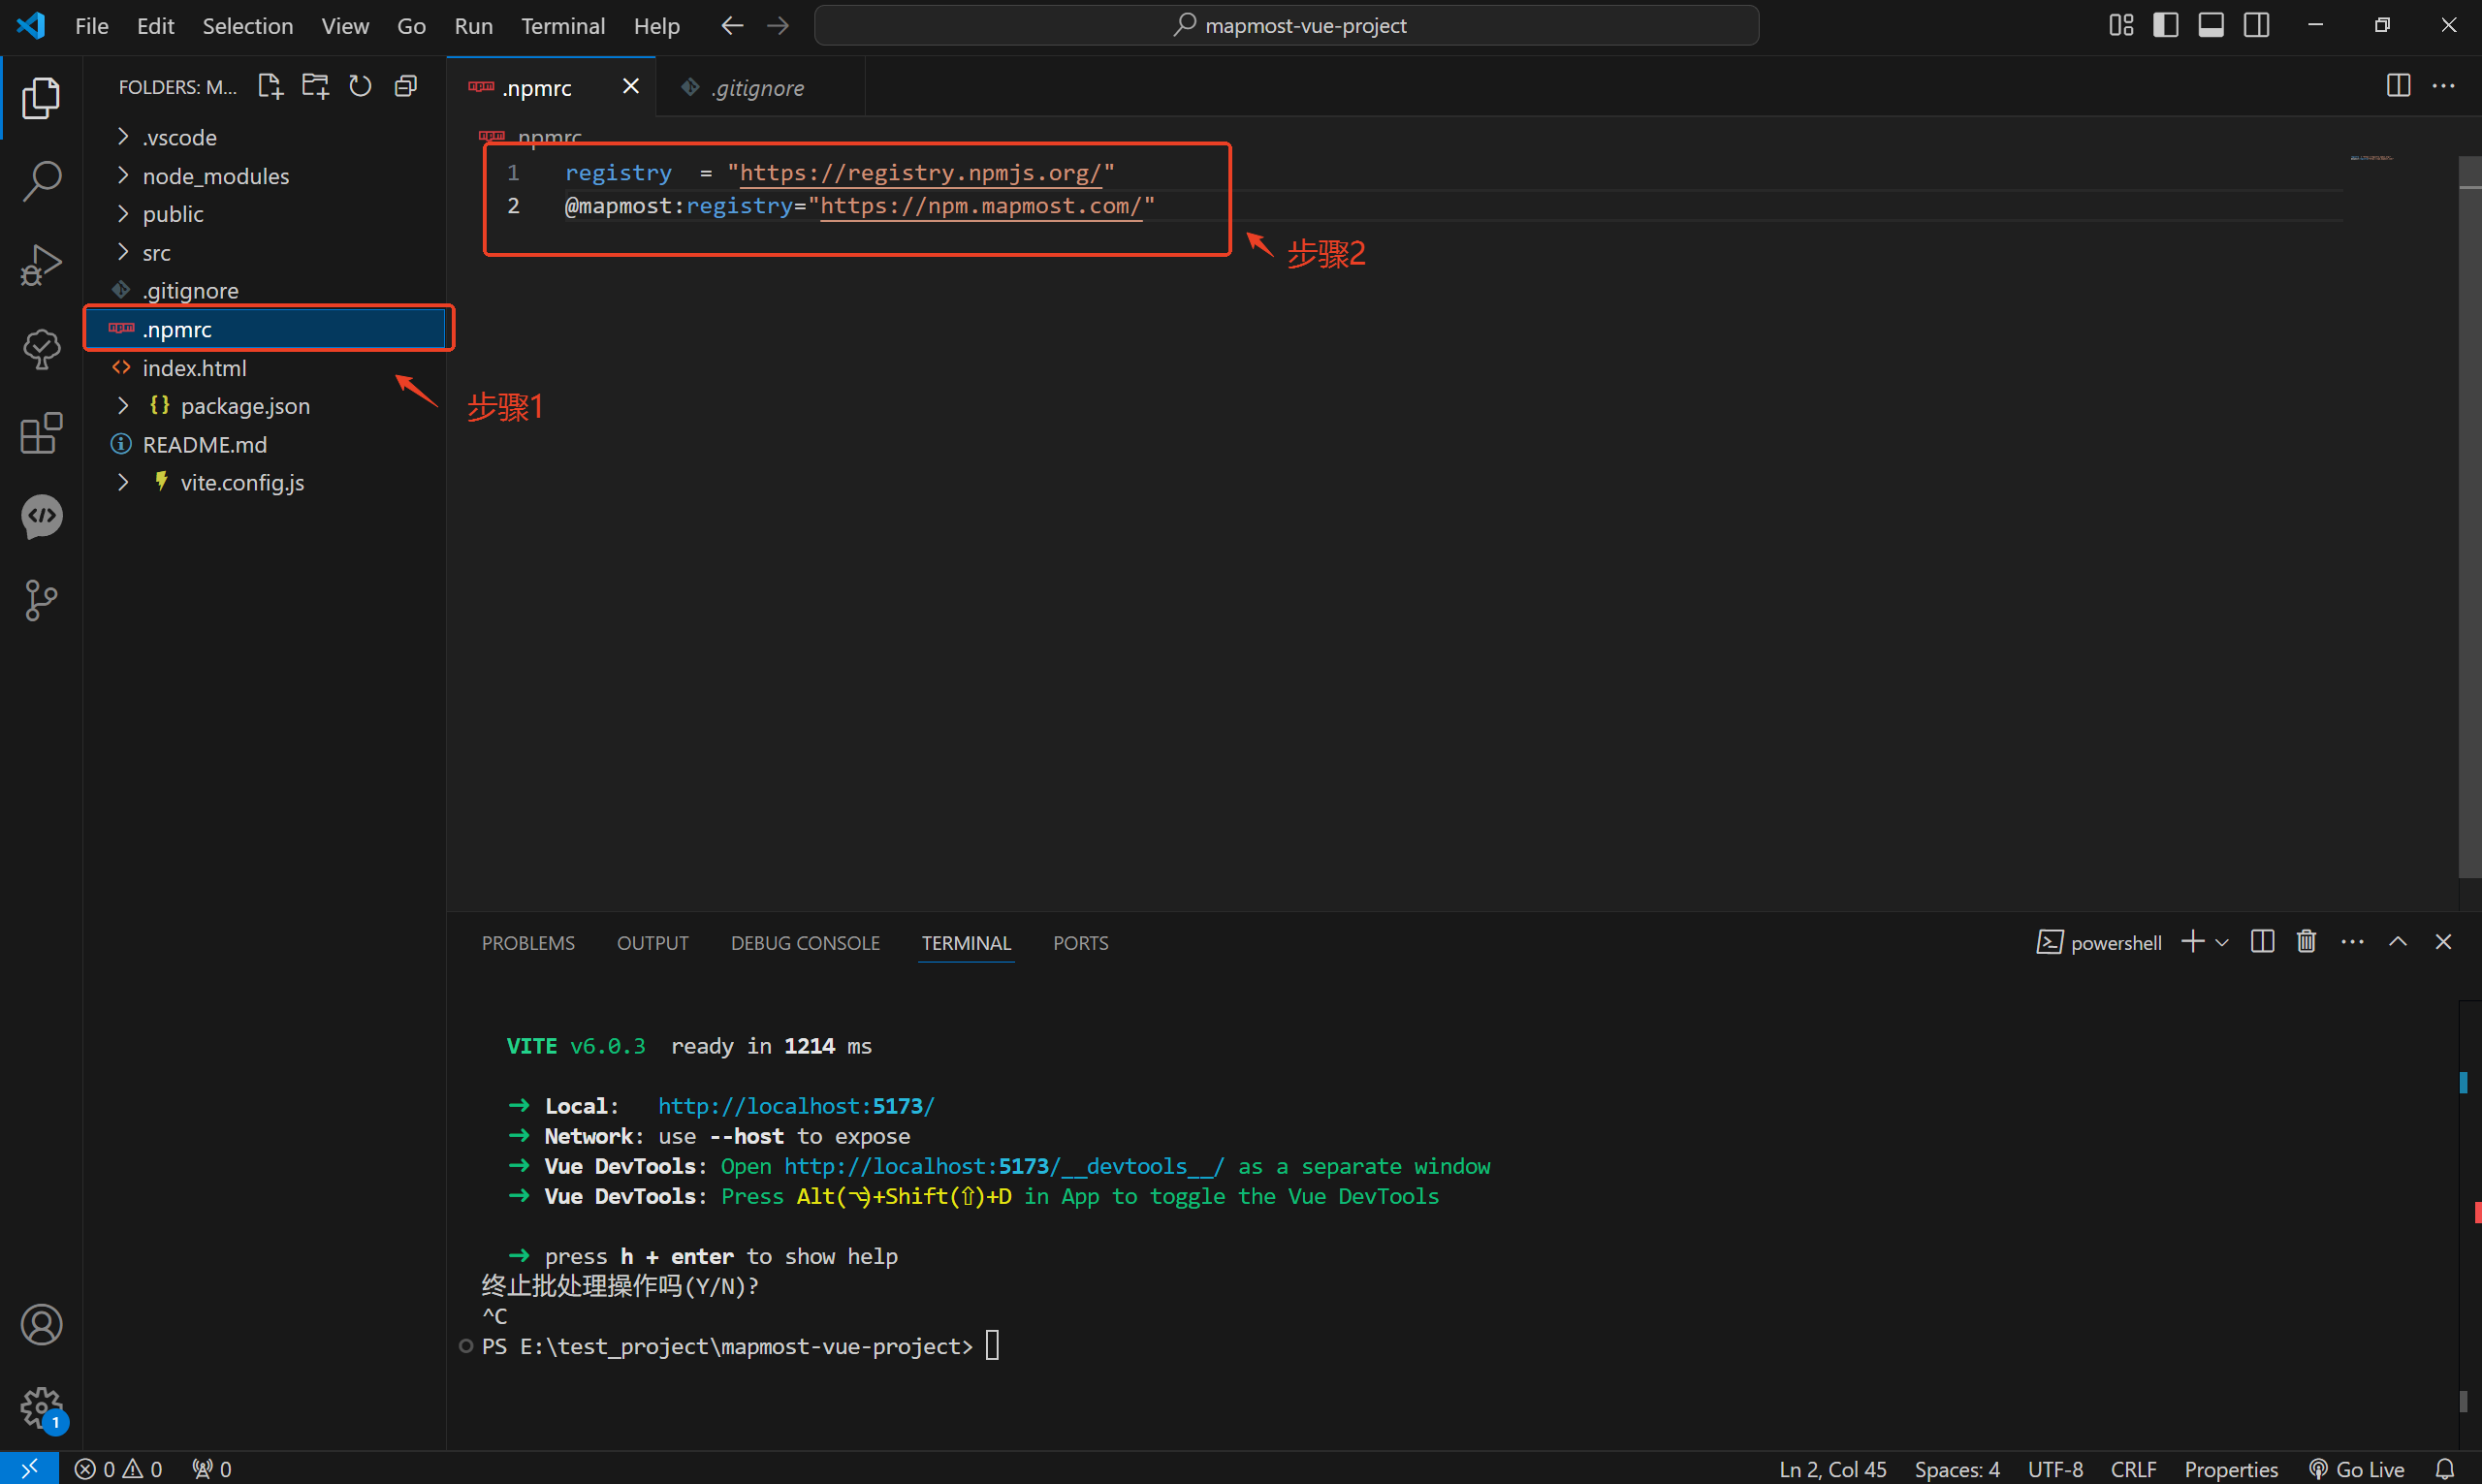Open errors and warnings count indicator
Screen dimensions: 2482x1484
coord(118,1469)
